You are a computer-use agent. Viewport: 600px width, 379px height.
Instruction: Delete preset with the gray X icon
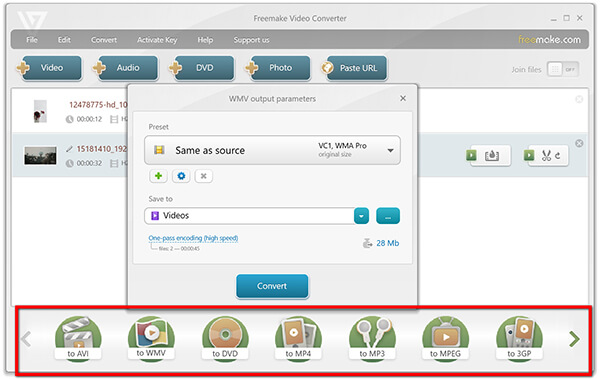[204, 176]
